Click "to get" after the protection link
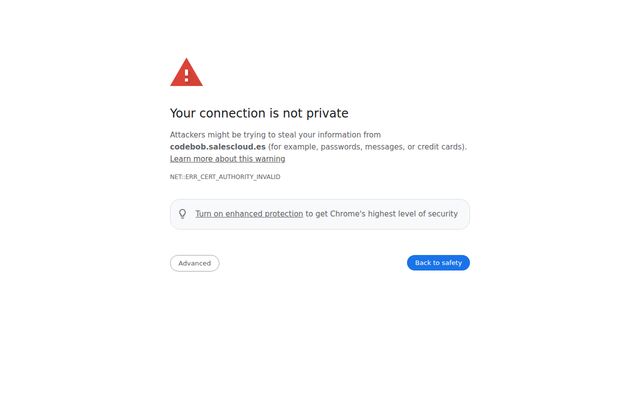Viewport: 640px width, 400px height. pyautogui.click(x=317, y=214)
